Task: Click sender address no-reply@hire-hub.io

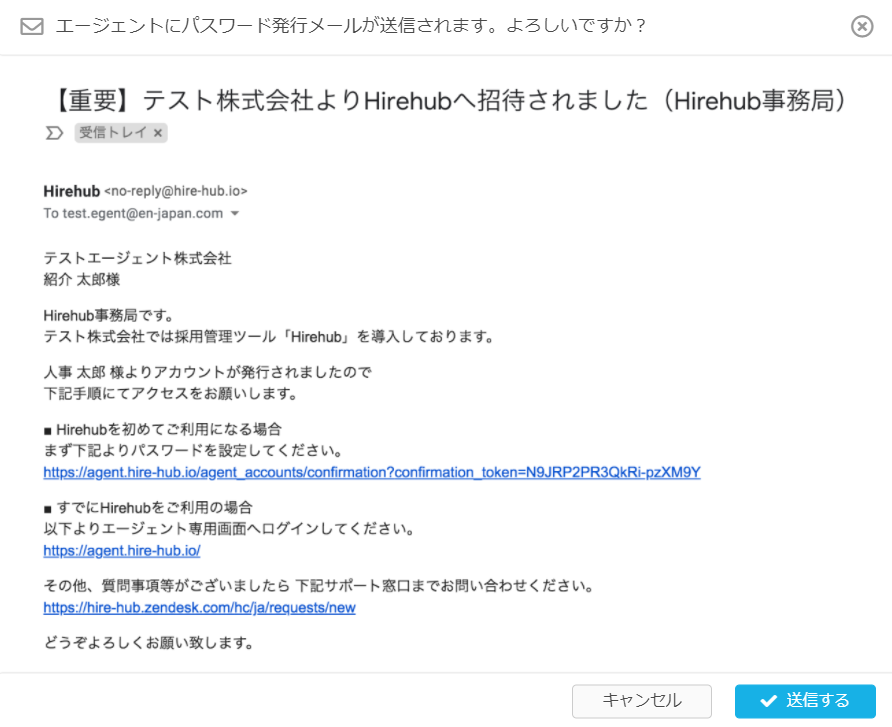Action: (176, 191)
